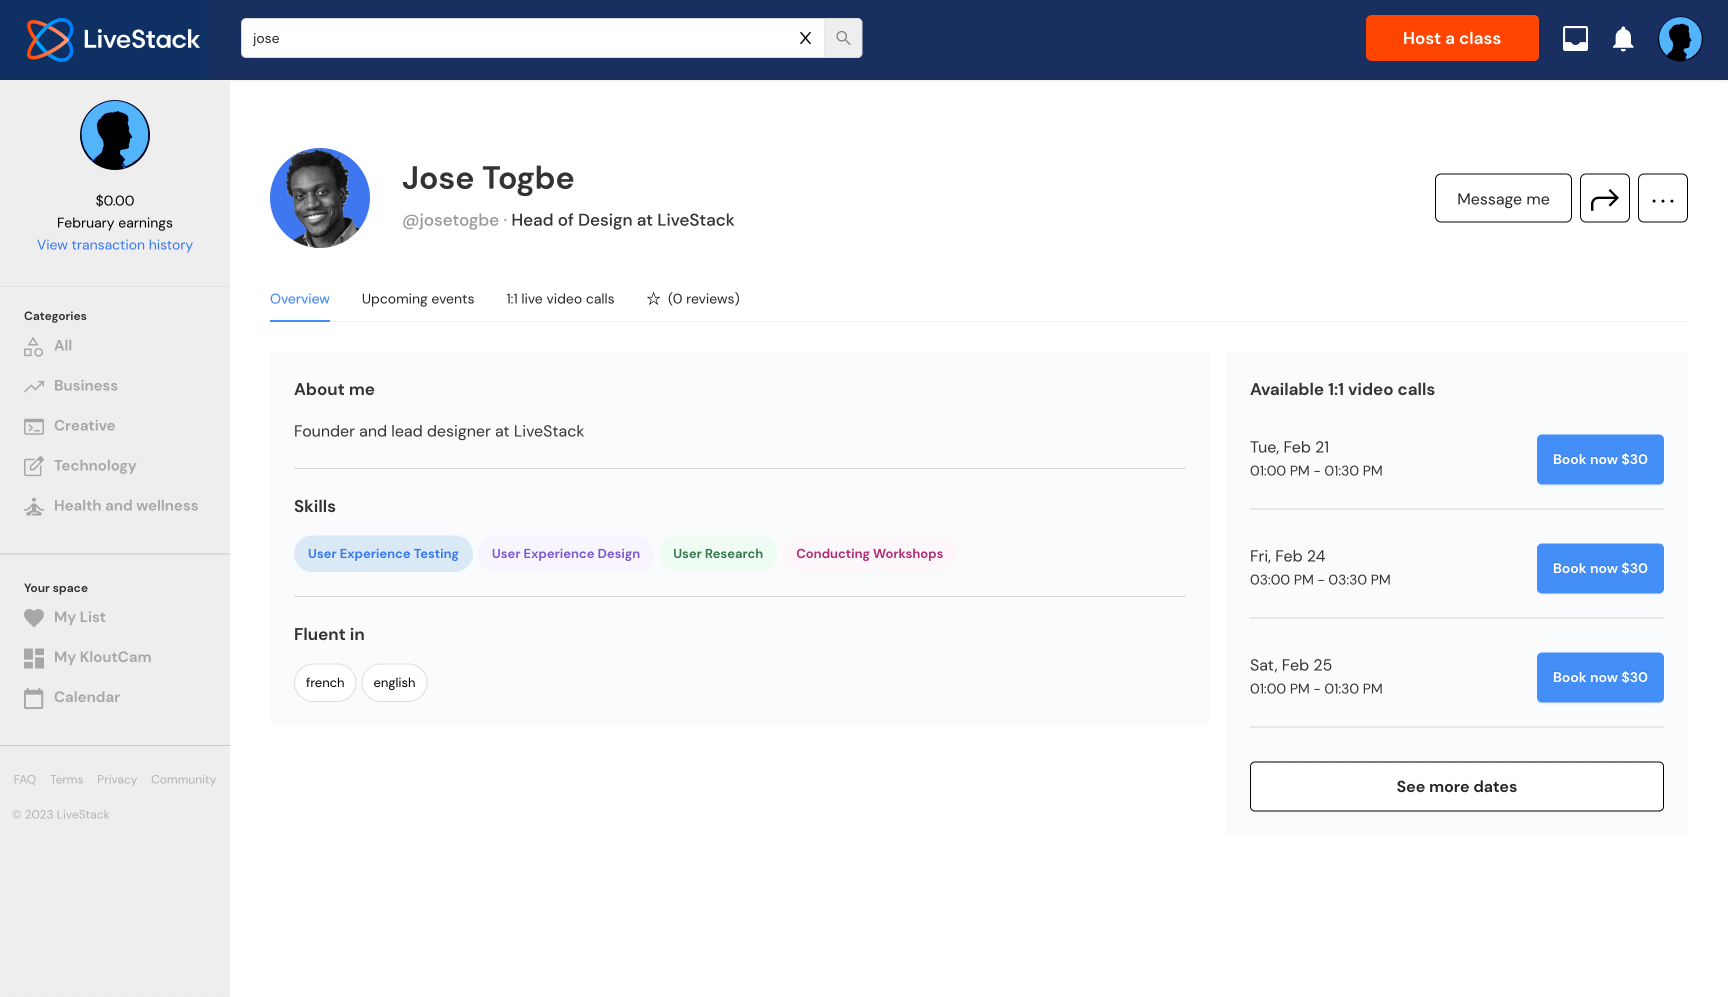Select the Technology category
This screenshot has width=1728, height=997.
coord(95,466)
